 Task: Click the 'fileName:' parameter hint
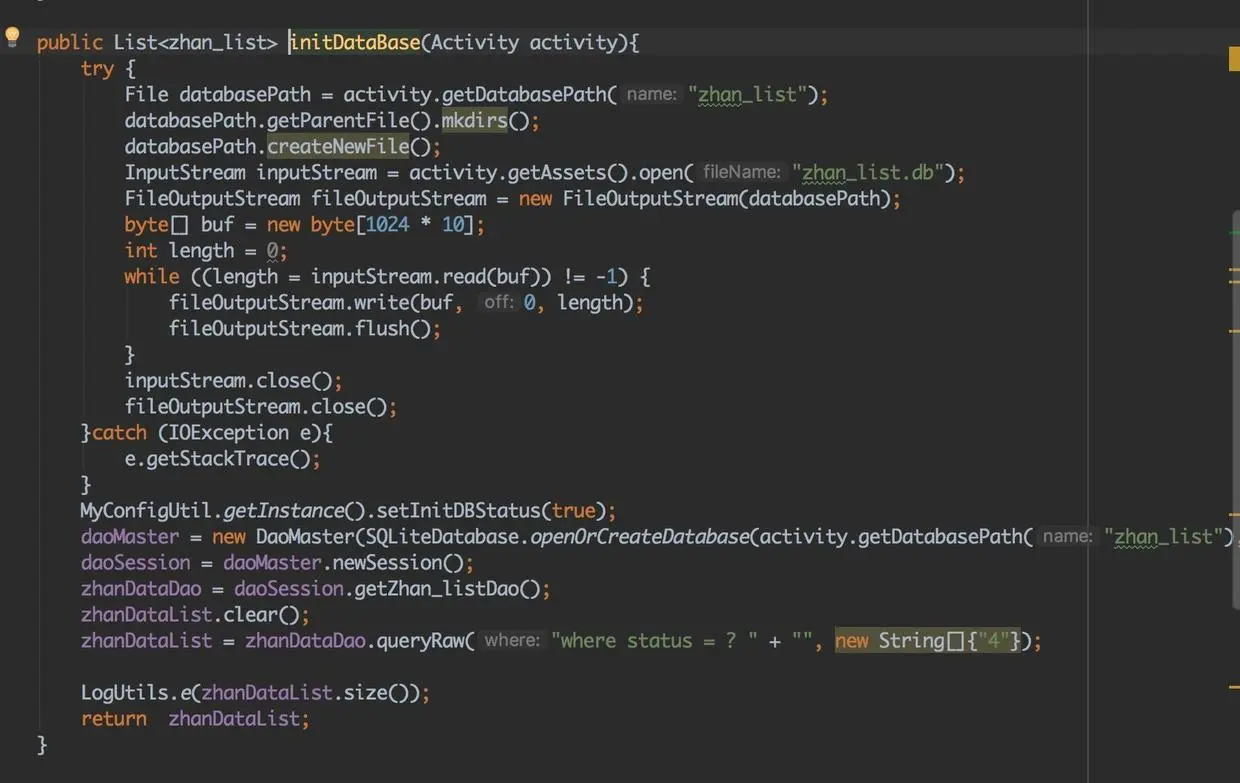click(741, 172)
